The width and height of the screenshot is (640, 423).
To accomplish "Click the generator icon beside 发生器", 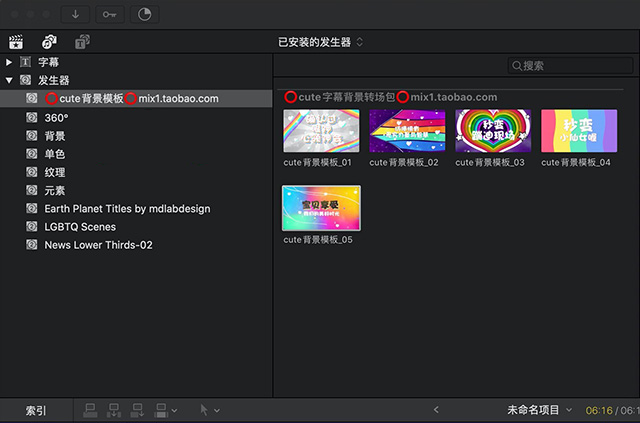I will tap(25, 80).
